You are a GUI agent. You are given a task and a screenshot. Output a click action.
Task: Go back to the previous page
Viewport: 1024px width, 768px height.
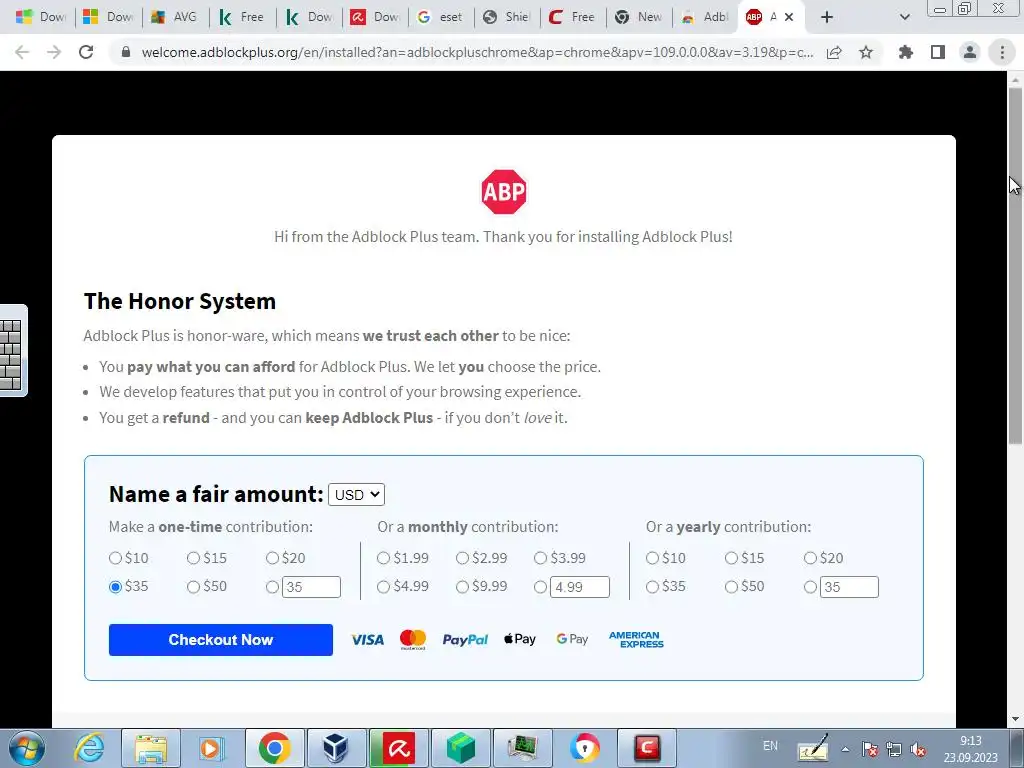point(22,52)
